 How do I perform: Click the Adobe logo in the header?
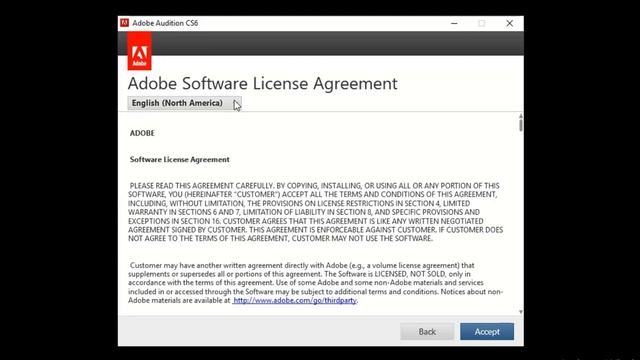[139, 51]
